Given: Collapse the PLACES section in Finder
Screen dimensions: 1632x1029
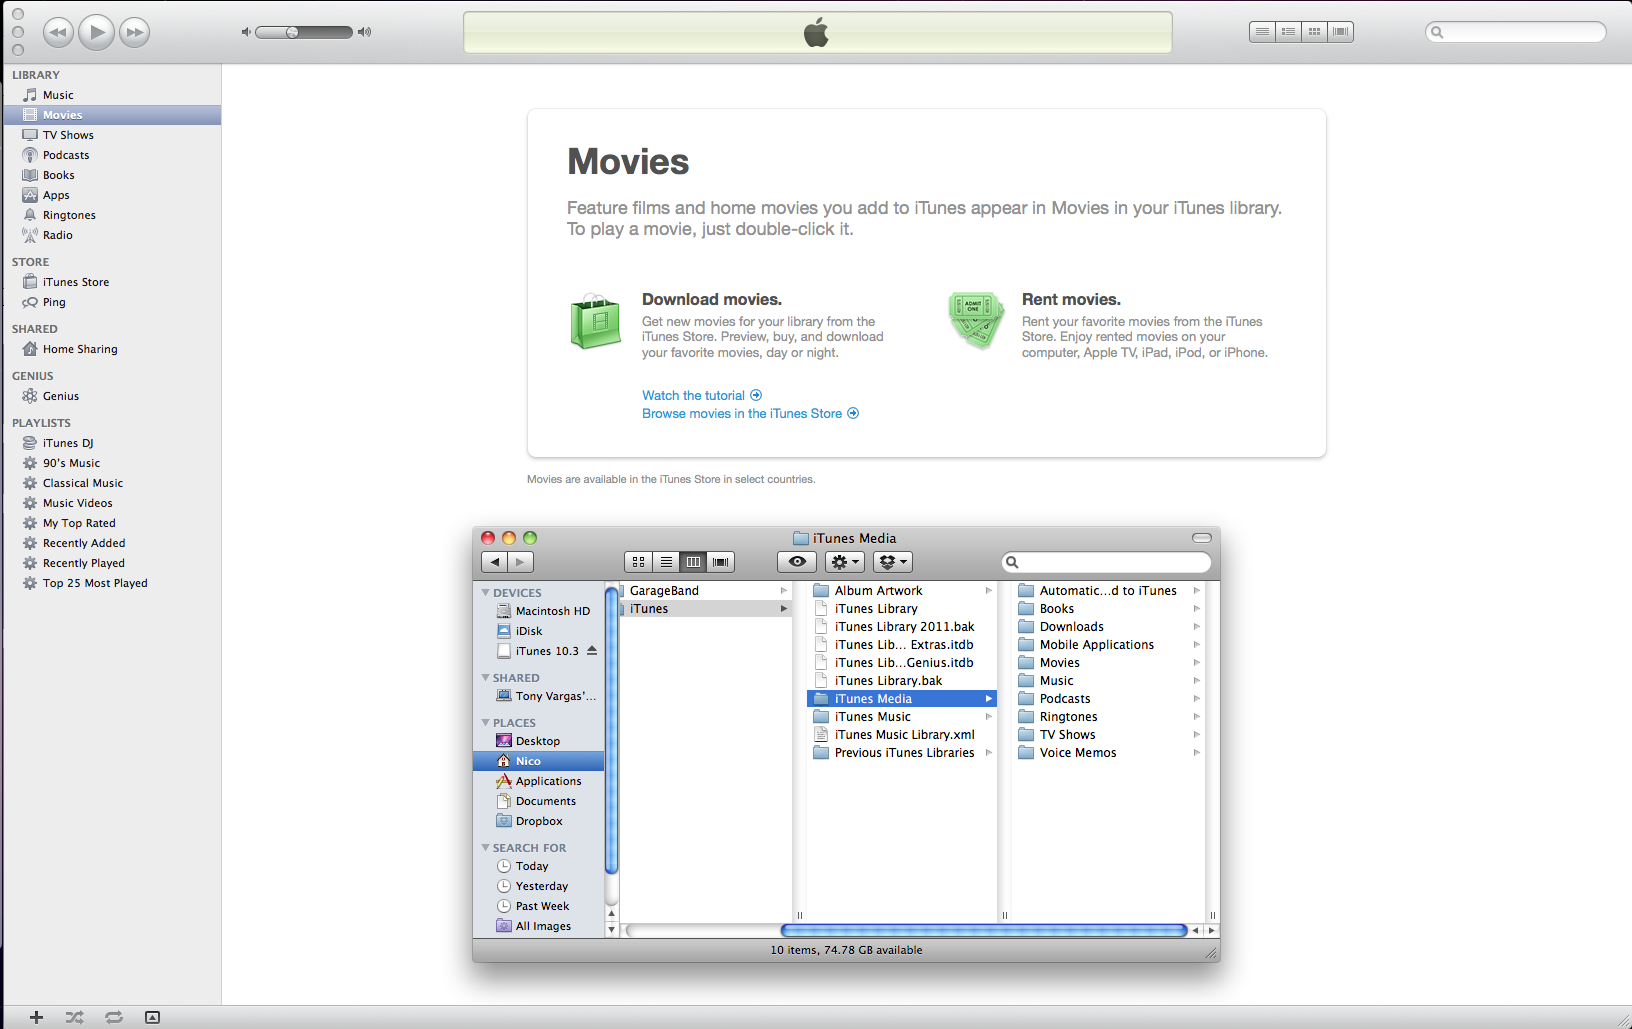Looking at the screenshot, I should click(x=486, y=723).
